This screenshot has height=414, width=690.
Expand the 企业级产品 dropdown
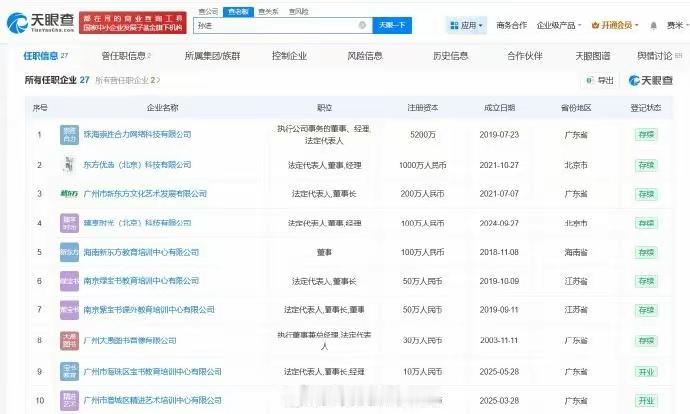point(559,25)
